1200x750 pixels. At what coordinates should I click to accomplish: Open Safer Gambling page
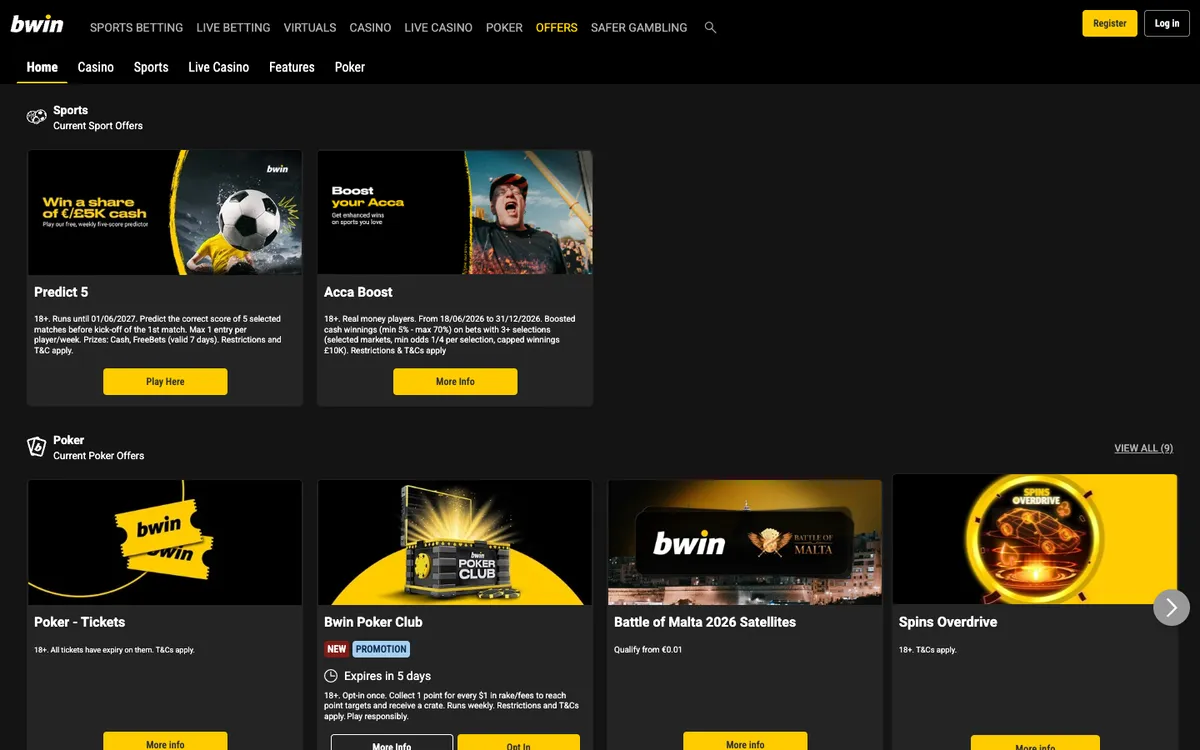(x=639, y=28)
